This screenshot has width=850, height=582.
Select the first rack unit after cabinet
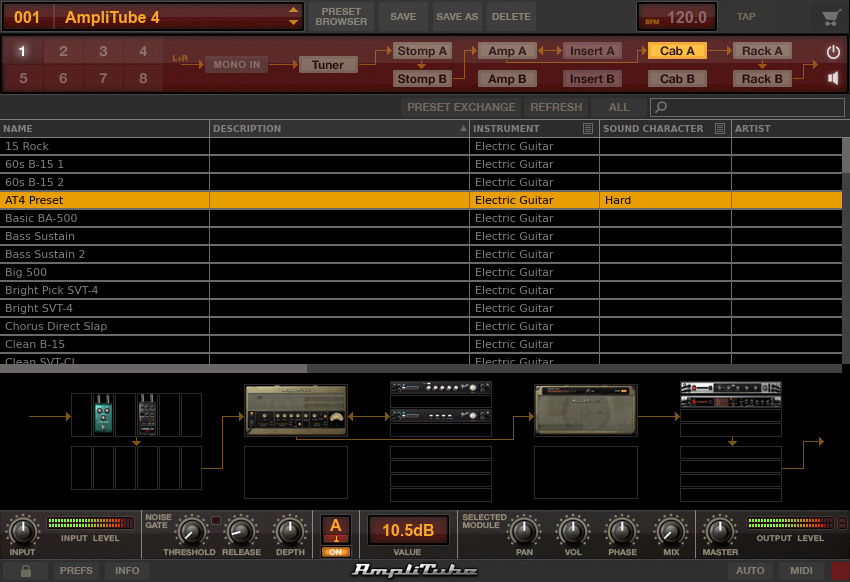coord(731,387)
